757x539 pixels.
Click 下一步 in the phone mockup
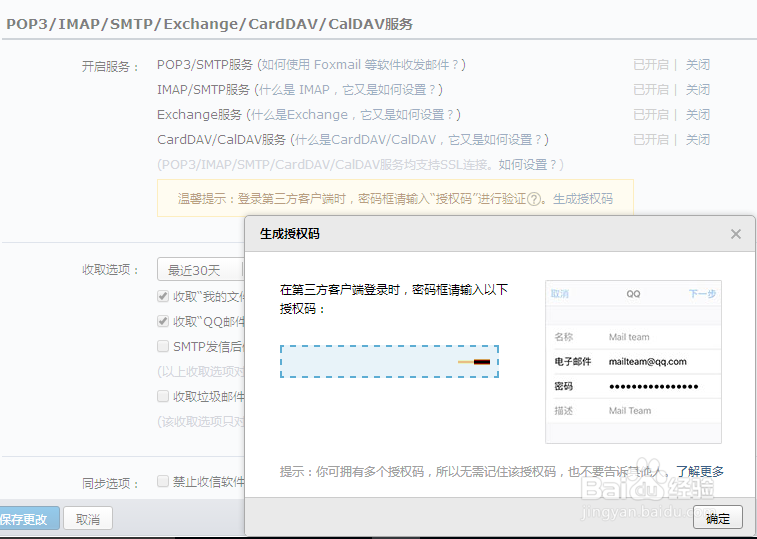point(702,294)
